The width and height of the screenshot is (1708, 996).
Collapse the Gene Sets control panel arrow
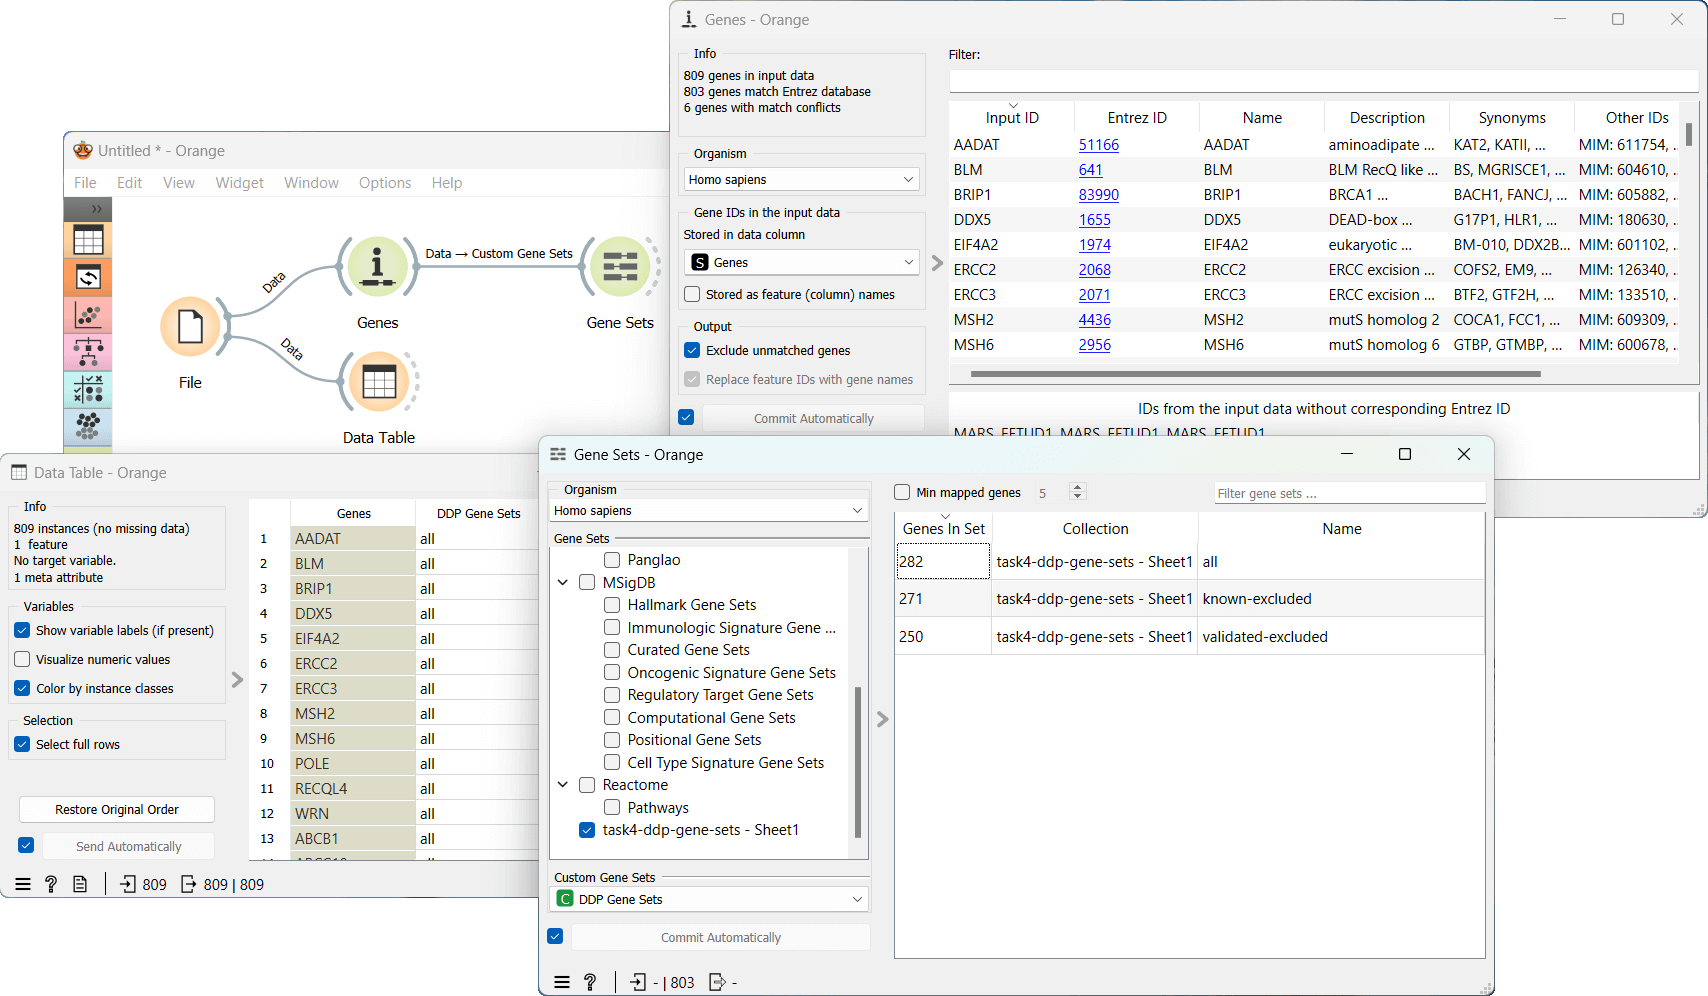click(882, 719)
